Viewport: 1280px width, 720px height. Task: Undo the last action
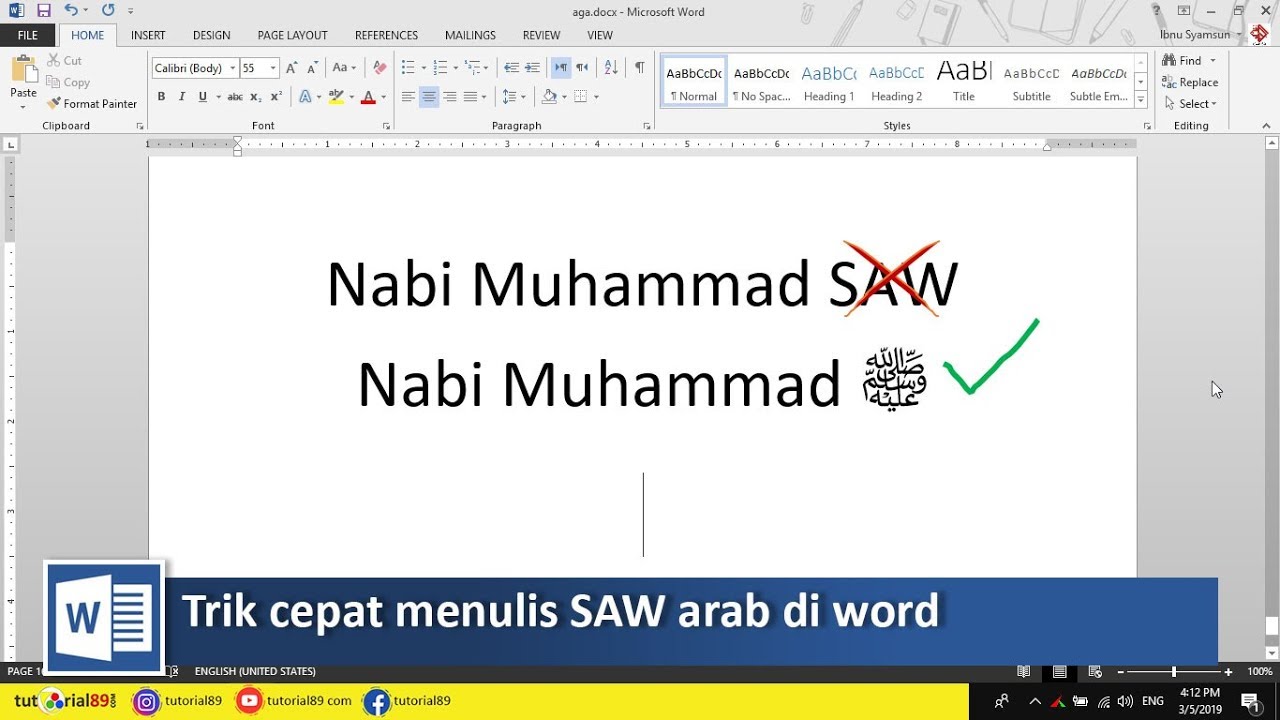click(70, 11)
